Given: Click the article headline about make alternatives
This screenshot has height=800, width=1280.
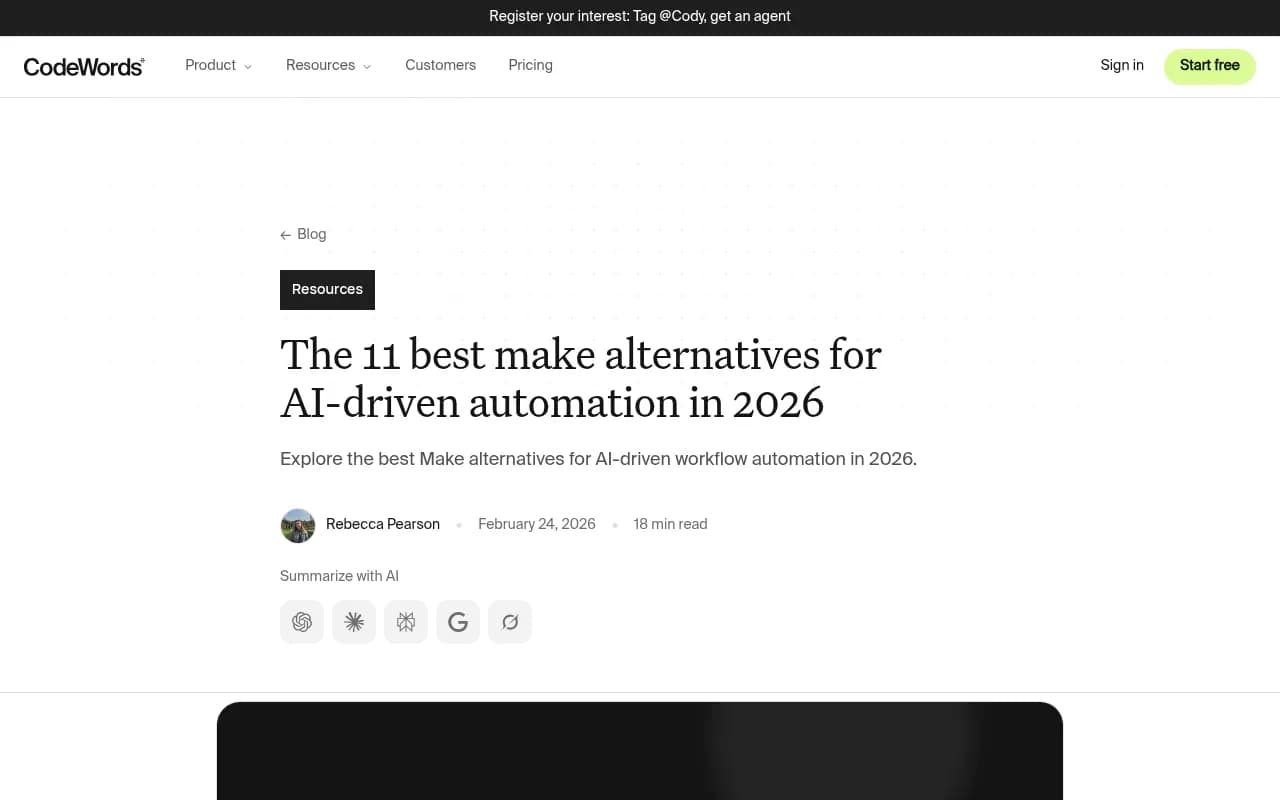Looking at the screenshot, I should coord(580,379).
